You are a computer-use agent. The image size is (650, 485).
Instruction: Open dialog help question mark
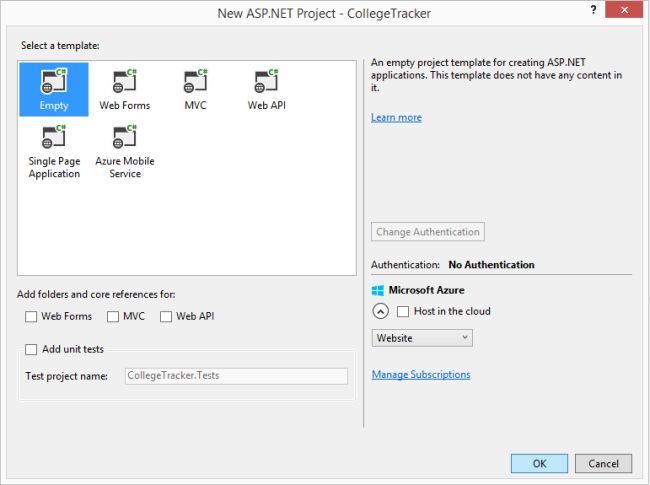(x=593, y=10)
